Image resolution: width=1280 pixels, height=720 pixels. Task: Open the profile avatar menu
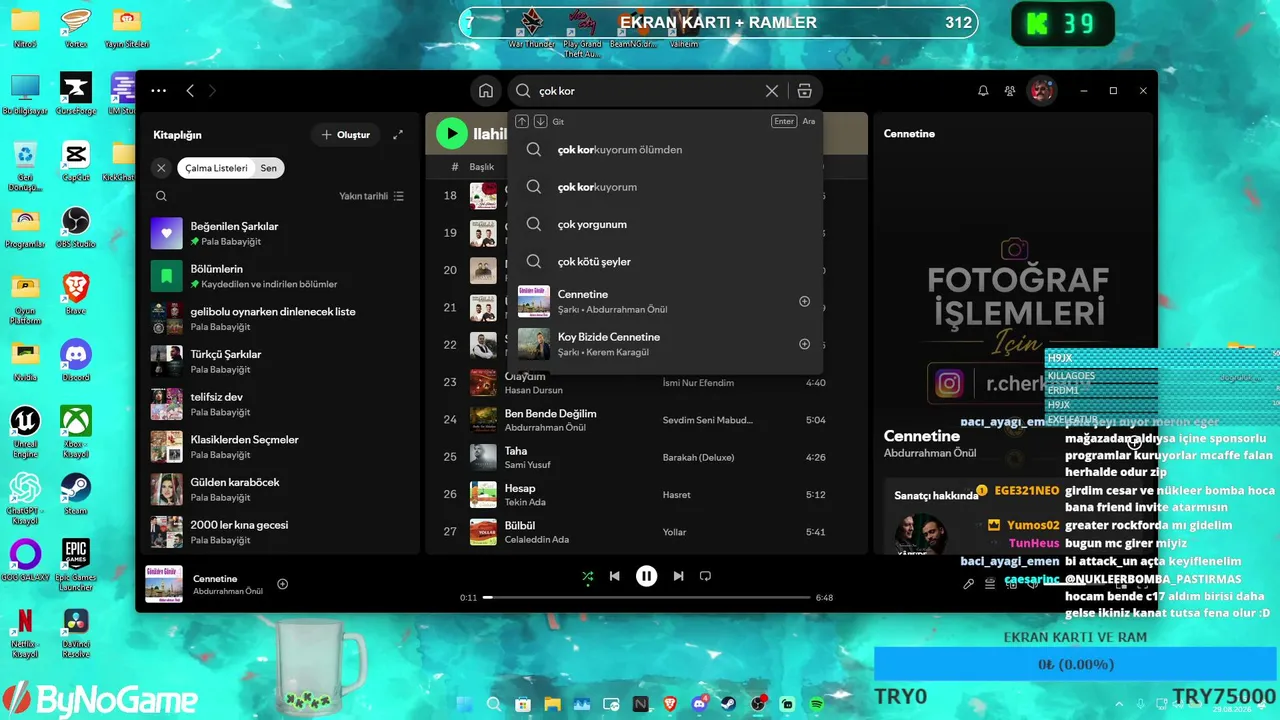point(1042,91)
